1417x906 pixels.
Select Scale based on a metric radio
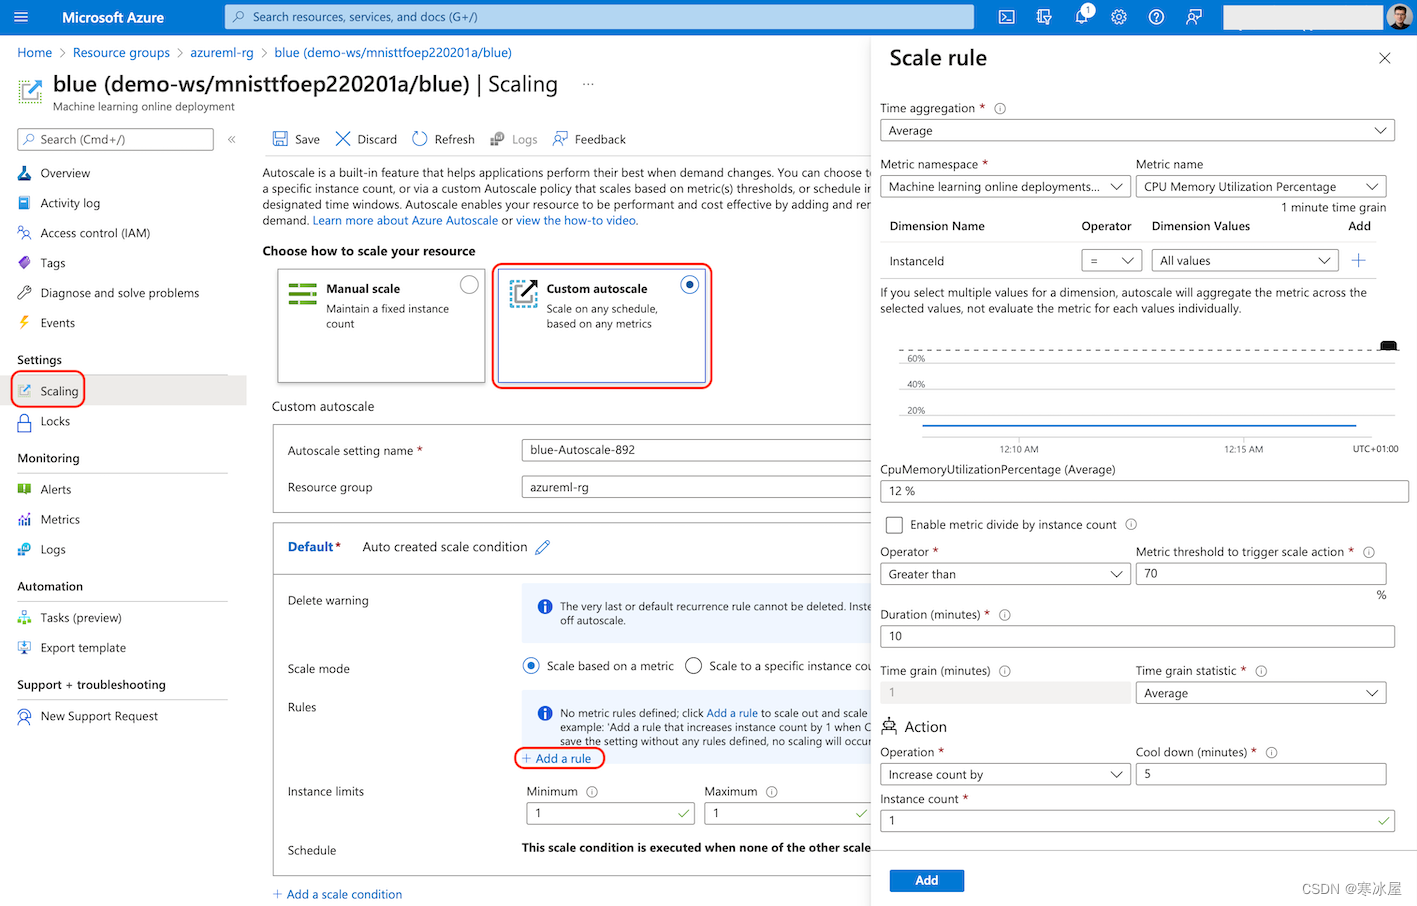coord(532,666)
